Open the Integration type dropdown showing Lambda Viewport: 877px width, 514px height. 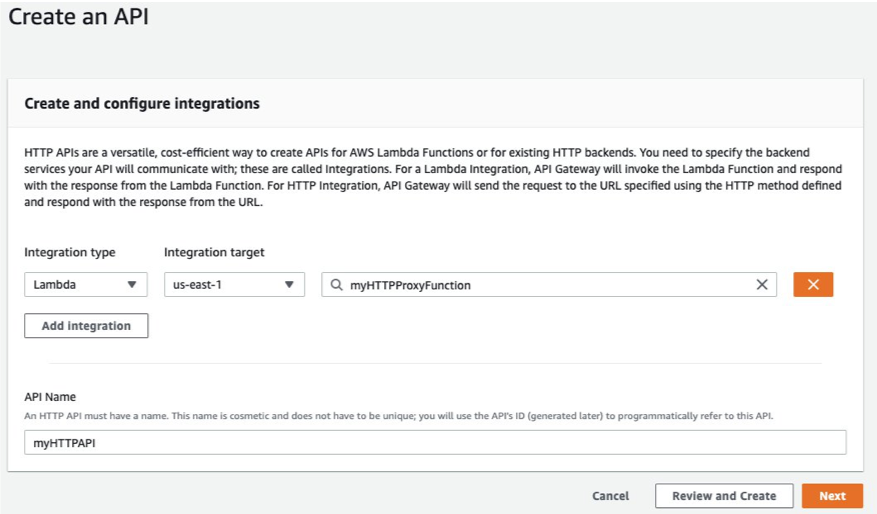click(x=85, y=285)
